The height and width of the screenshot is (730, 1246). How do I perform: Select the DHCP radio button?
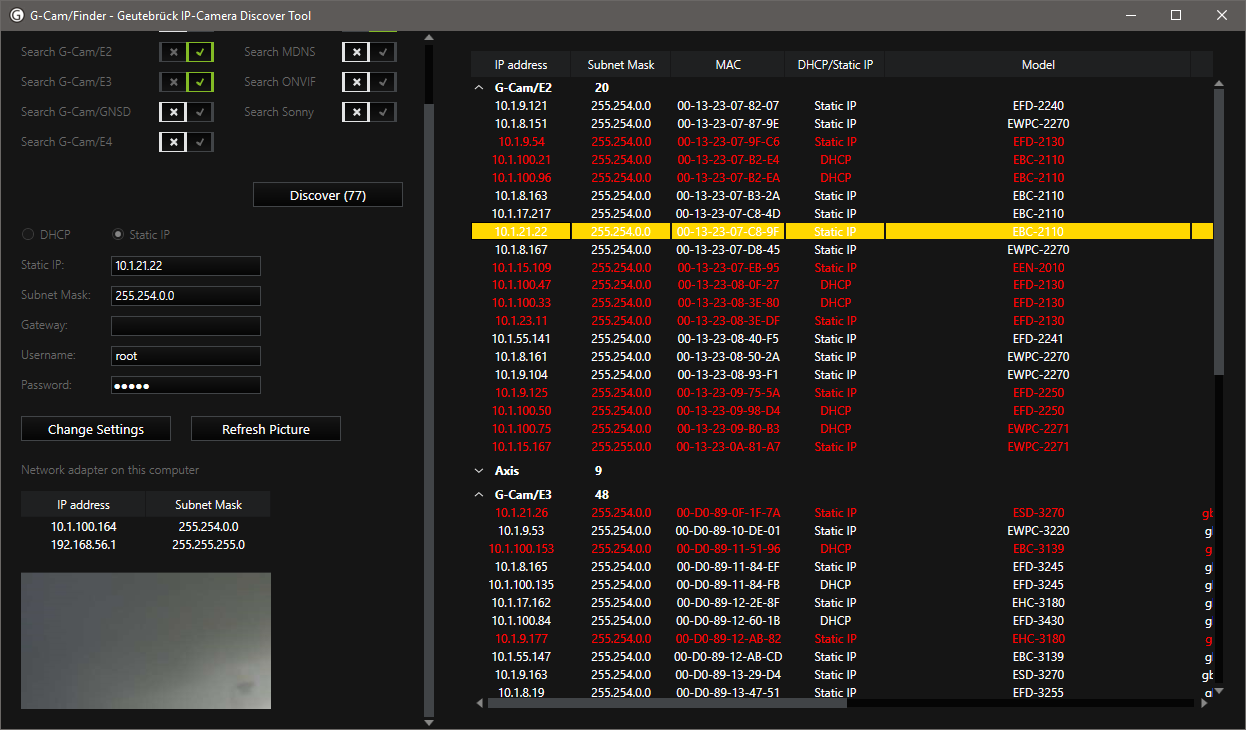click(28, 235)
